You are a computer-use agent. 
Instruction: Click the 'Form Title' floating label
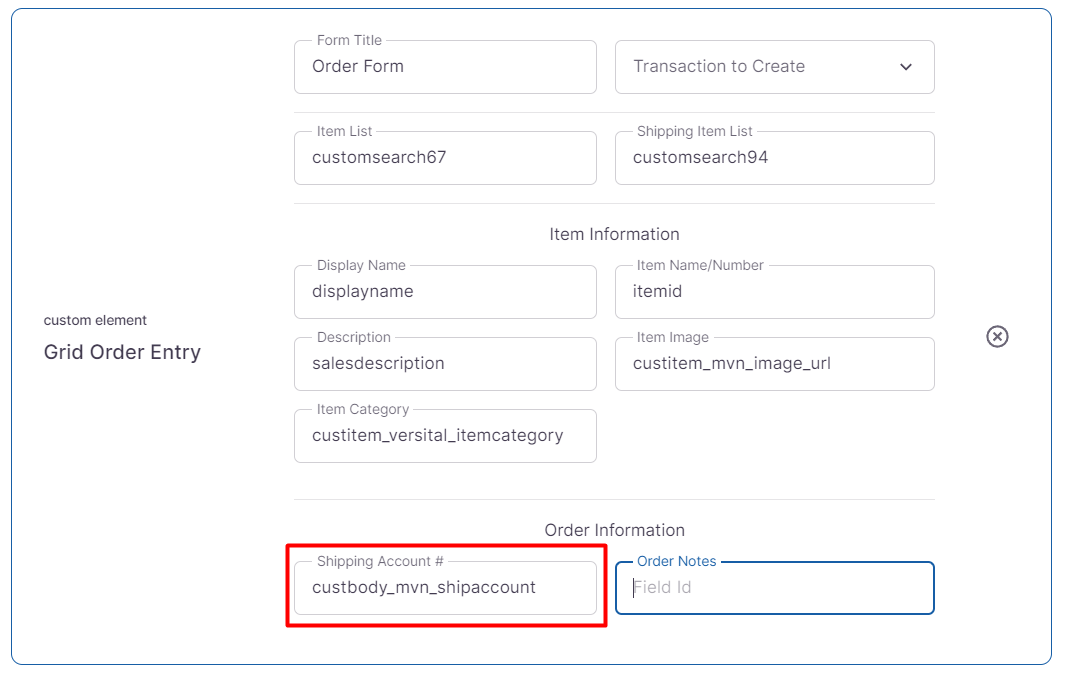[x=349, y=40]
